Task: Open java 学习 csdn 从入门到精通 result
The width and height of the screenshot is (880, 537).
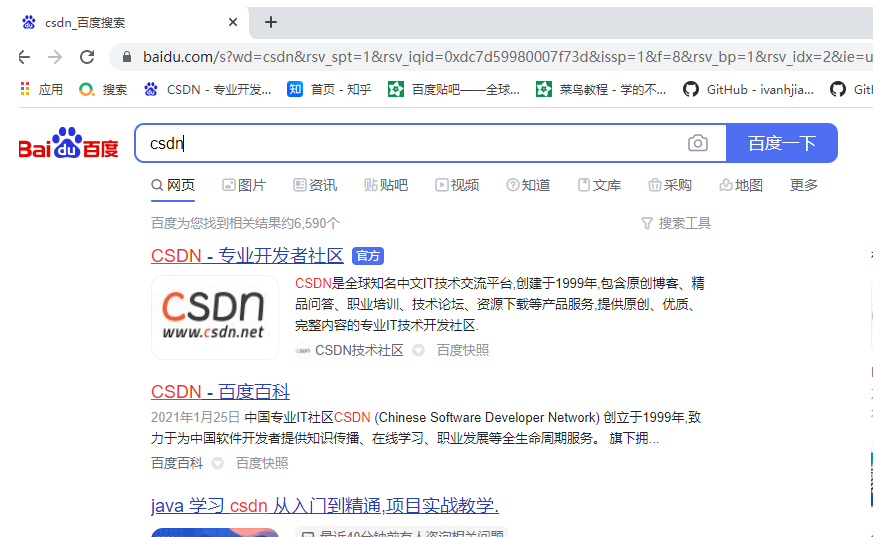Action: [x=324, y=506]
